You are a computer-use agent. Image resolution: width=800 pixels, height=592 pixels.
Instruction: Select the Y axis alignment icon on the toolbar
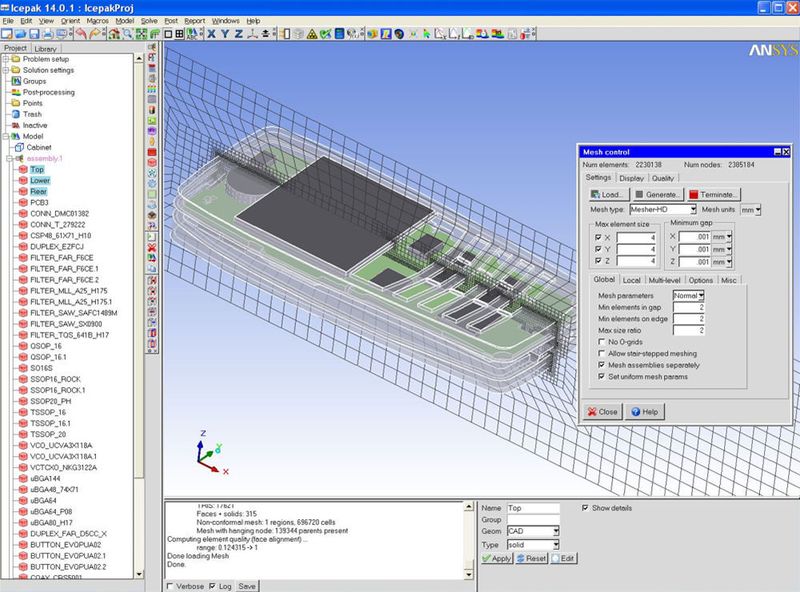click(223, 33)
